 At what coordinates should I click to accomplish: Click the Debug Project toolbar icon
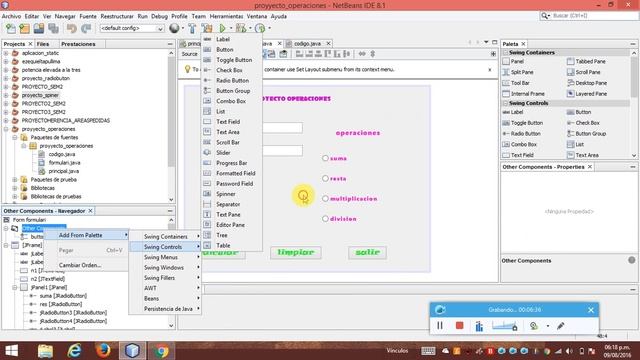click(241, 28)
